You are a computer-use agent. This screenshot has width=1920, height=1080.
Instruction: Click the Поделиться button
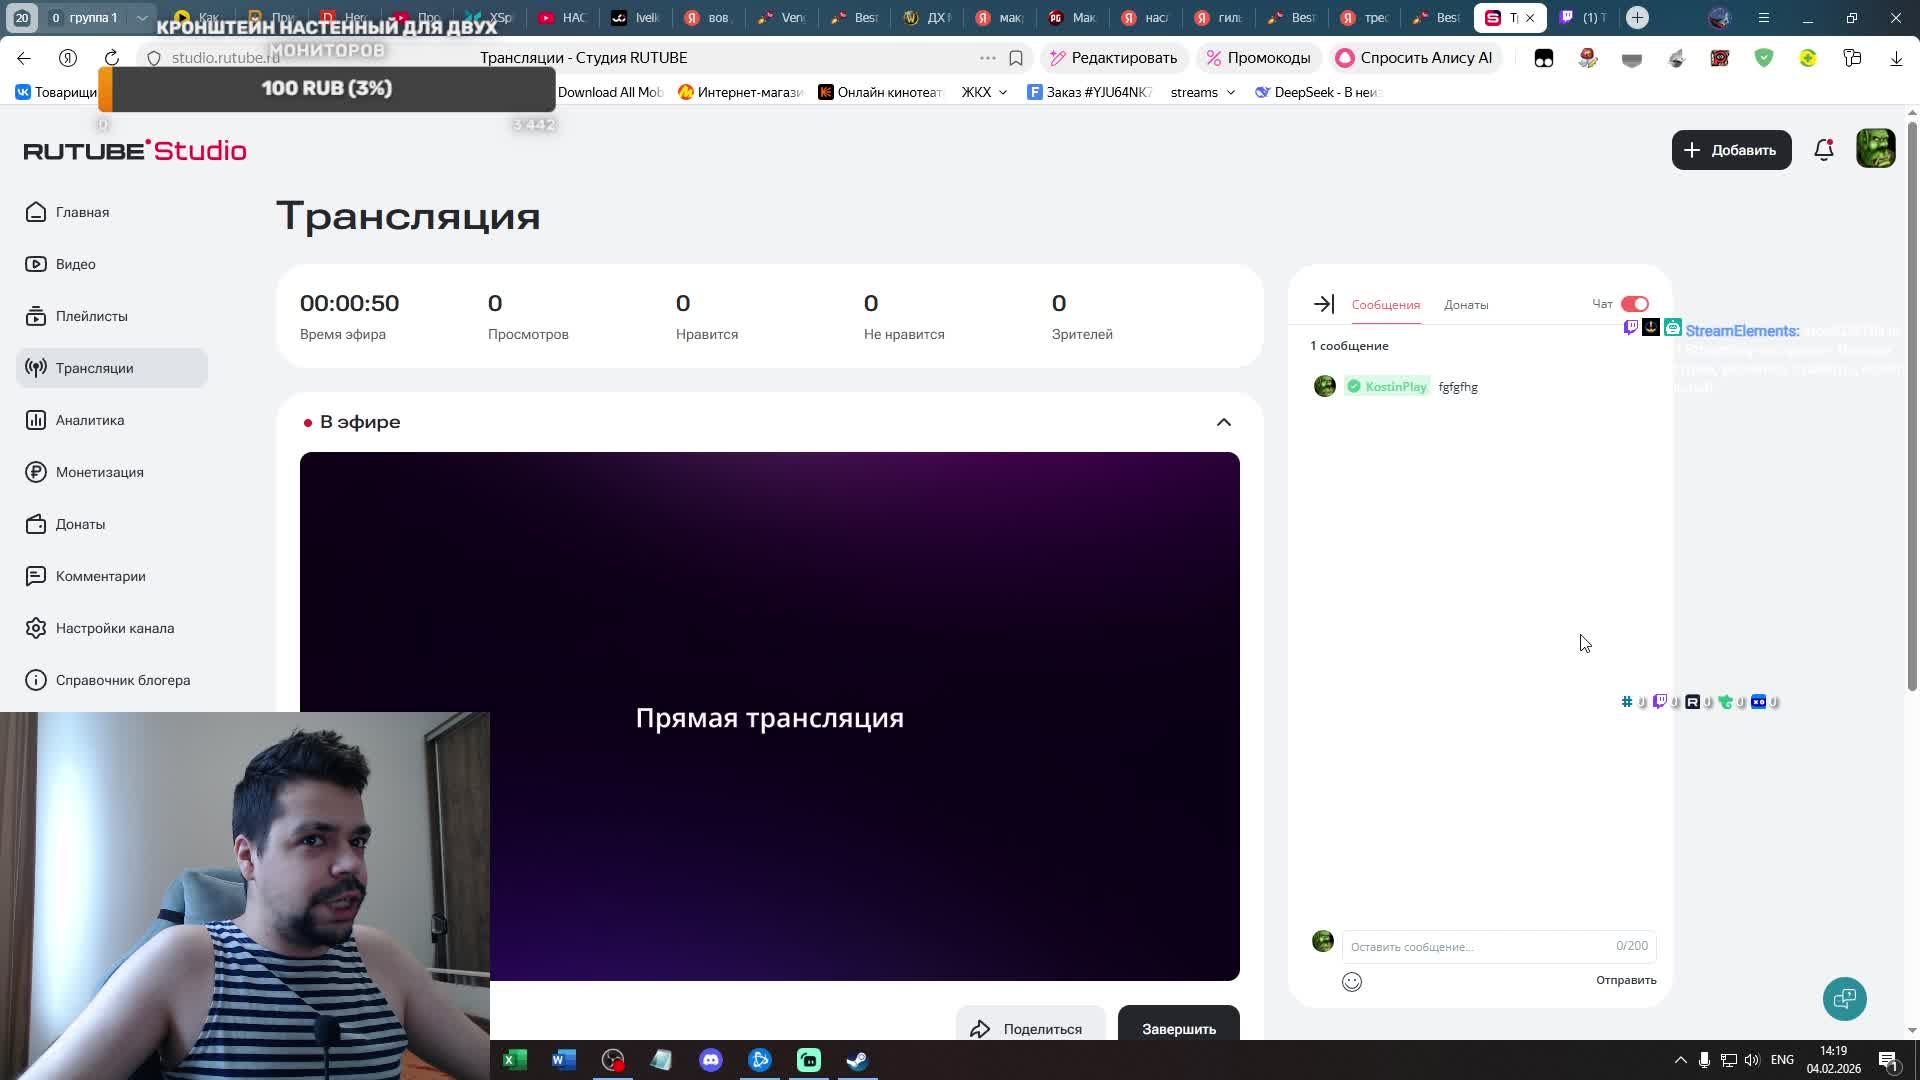coord(1030,1028)
